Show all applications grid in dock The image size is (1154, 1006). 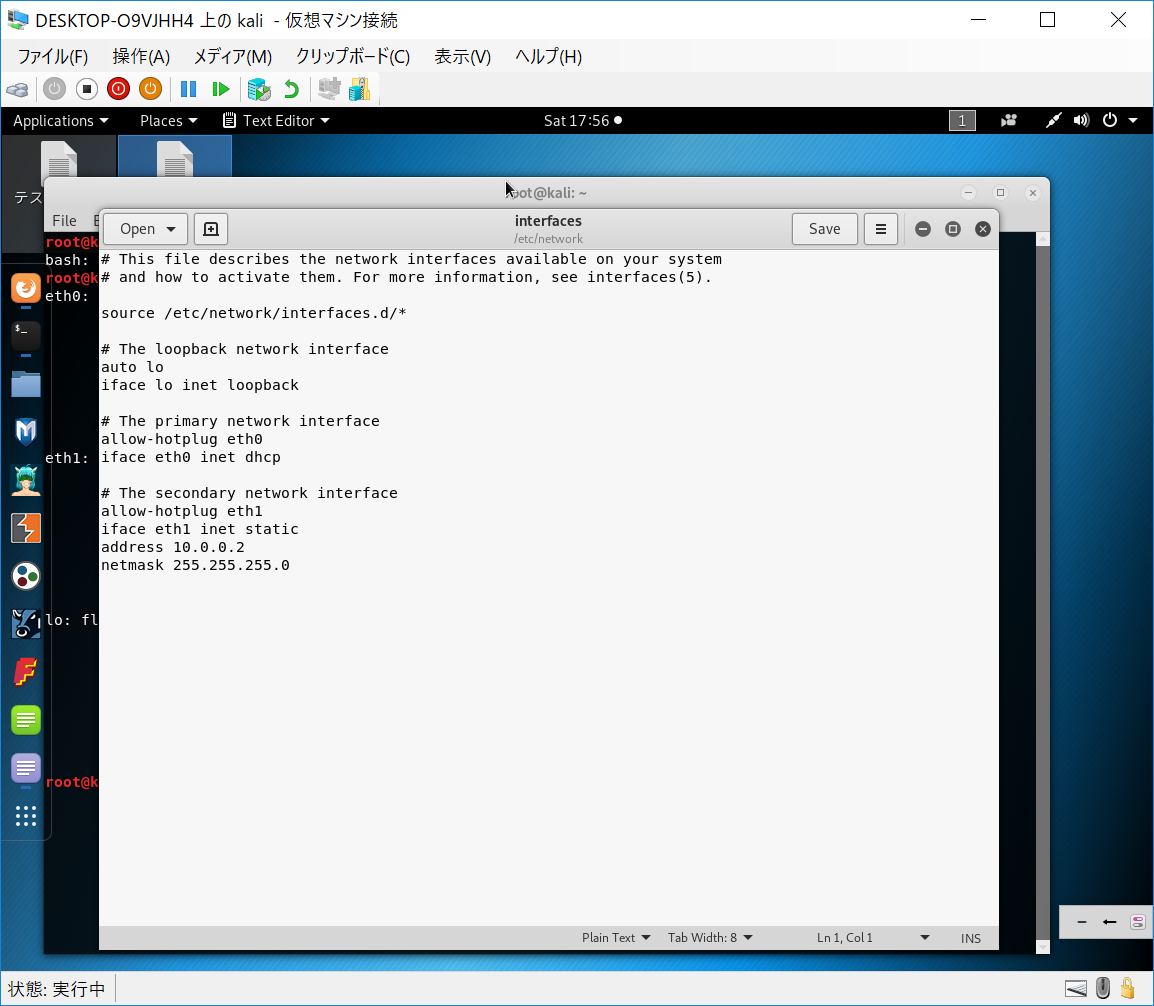[x=26, y=816]
